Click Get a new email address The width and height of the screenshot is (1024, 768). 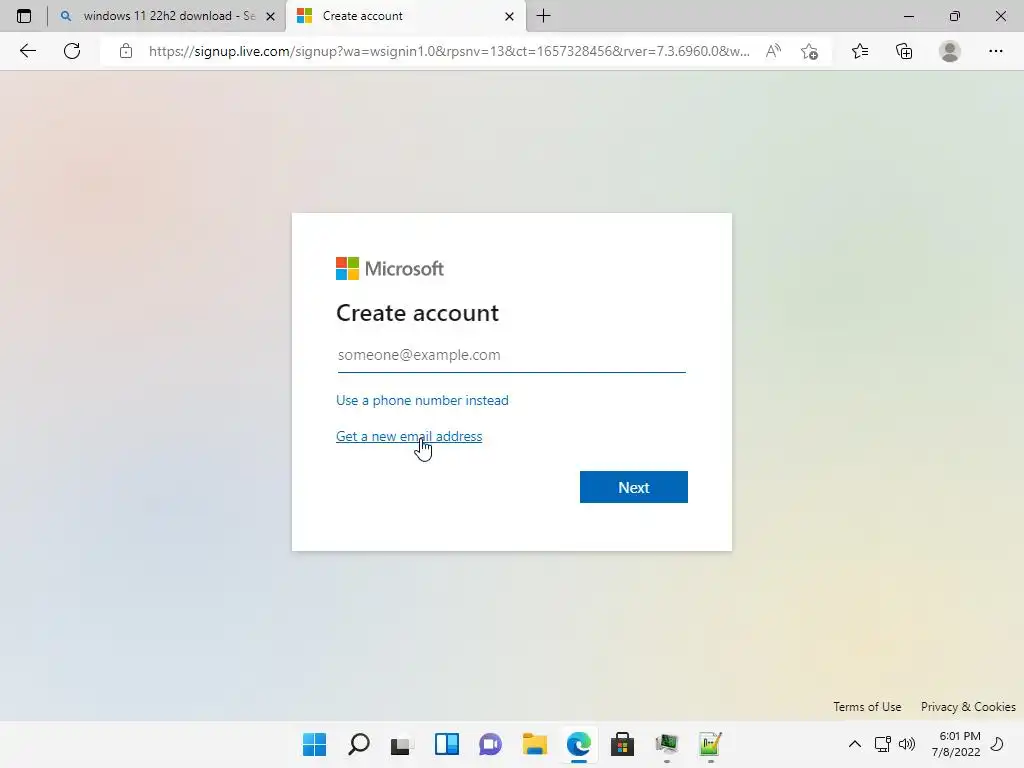pos(409,436)
